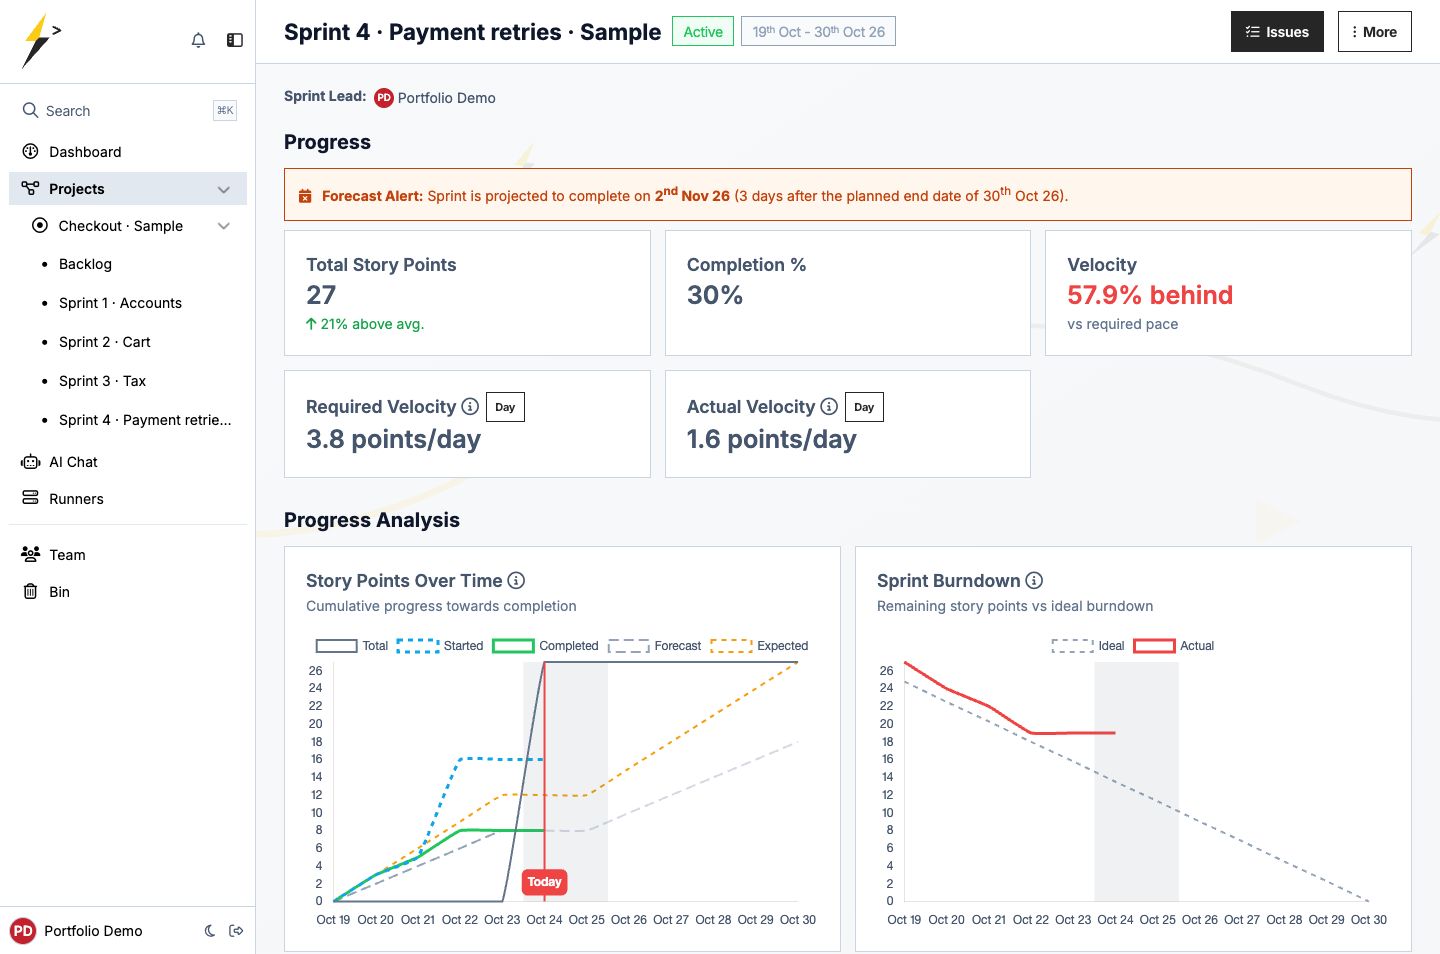The height and width of the screenshot is (954, 1440).
Task: Click the Today marker on the chart
Action: 544,882
